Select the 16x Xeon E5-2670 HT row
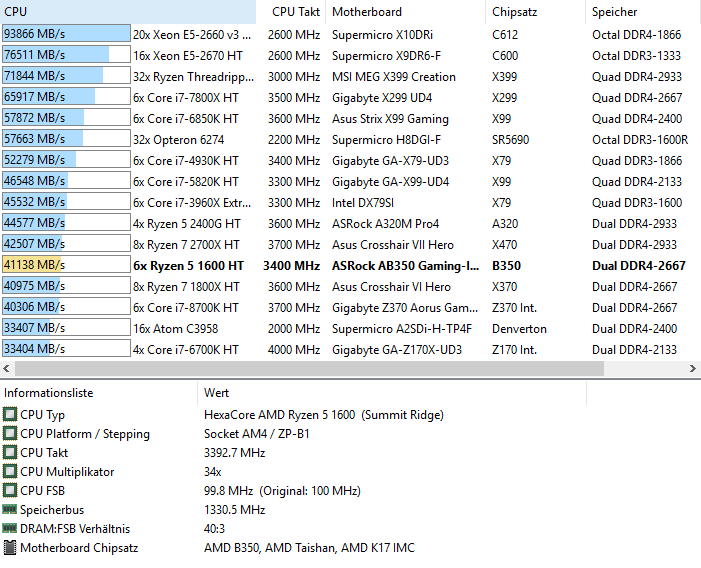This screenshot has width=701, height=568. click(350, 55)
